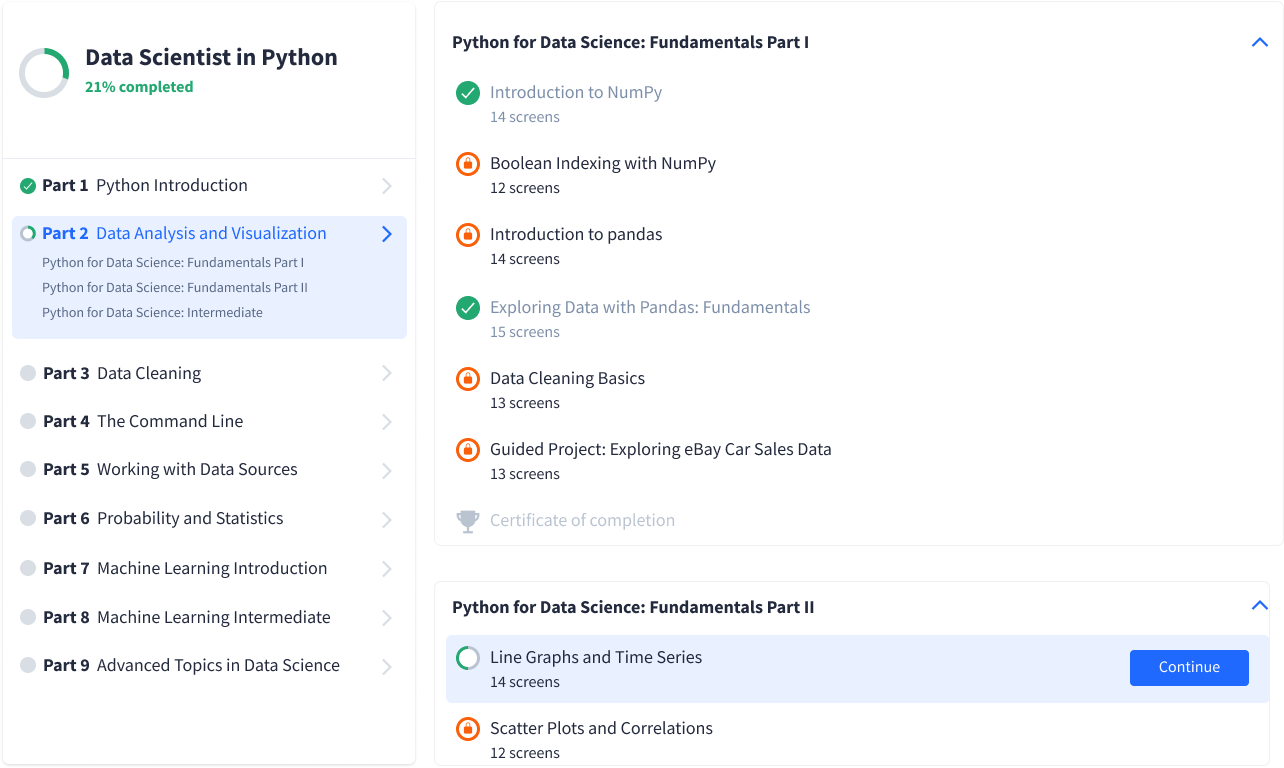Open sidebar link Fundamentals Part I
This screenshot has width=1284, height=768.
click(x=173, y=263)
